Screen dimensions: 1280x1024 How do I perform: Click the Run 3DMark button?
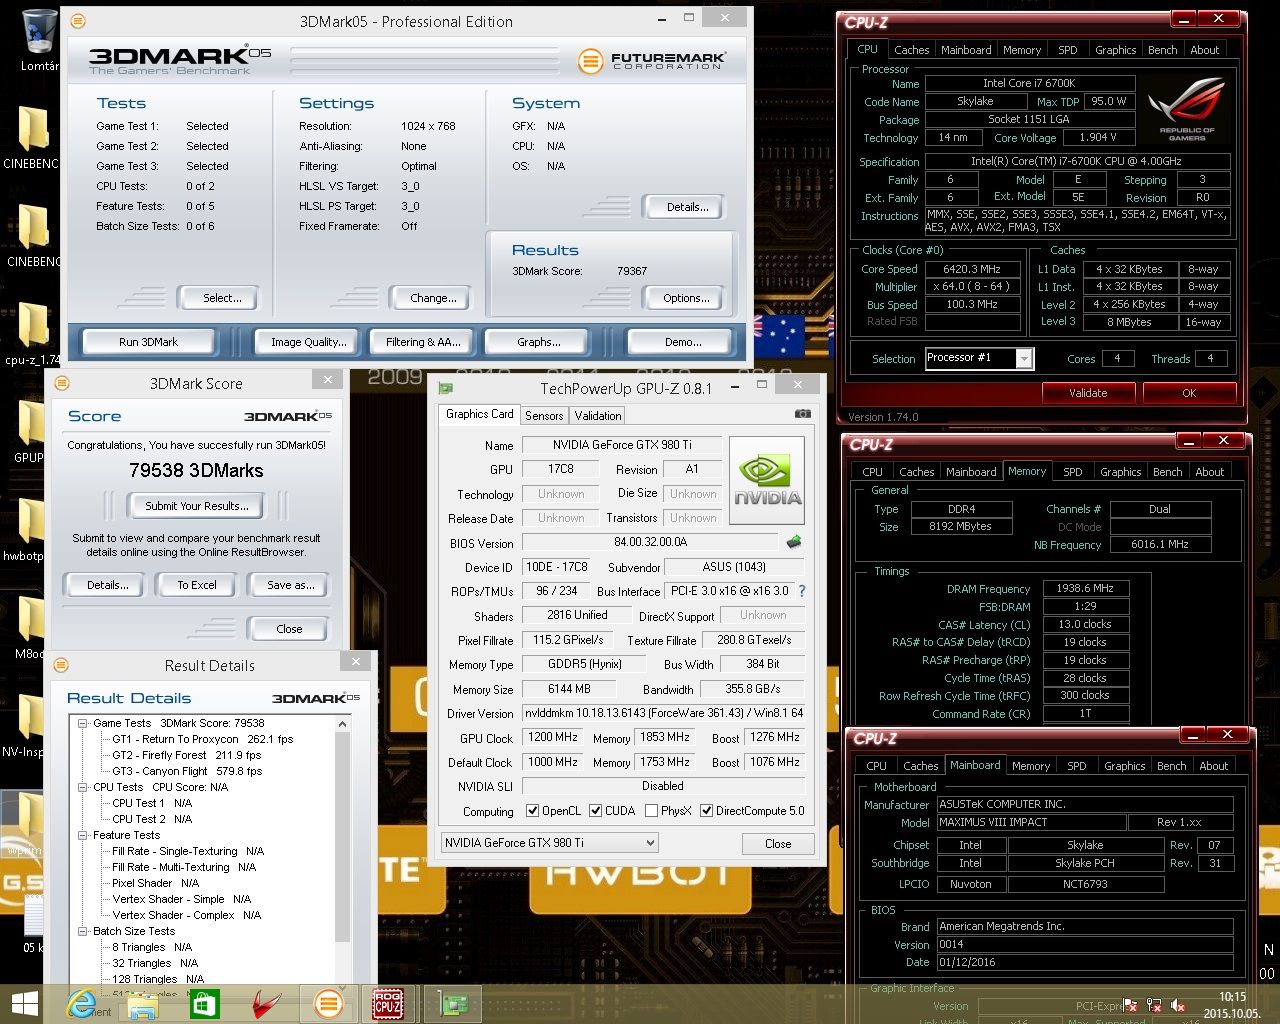pyautogui.click(x=148, y=342)
